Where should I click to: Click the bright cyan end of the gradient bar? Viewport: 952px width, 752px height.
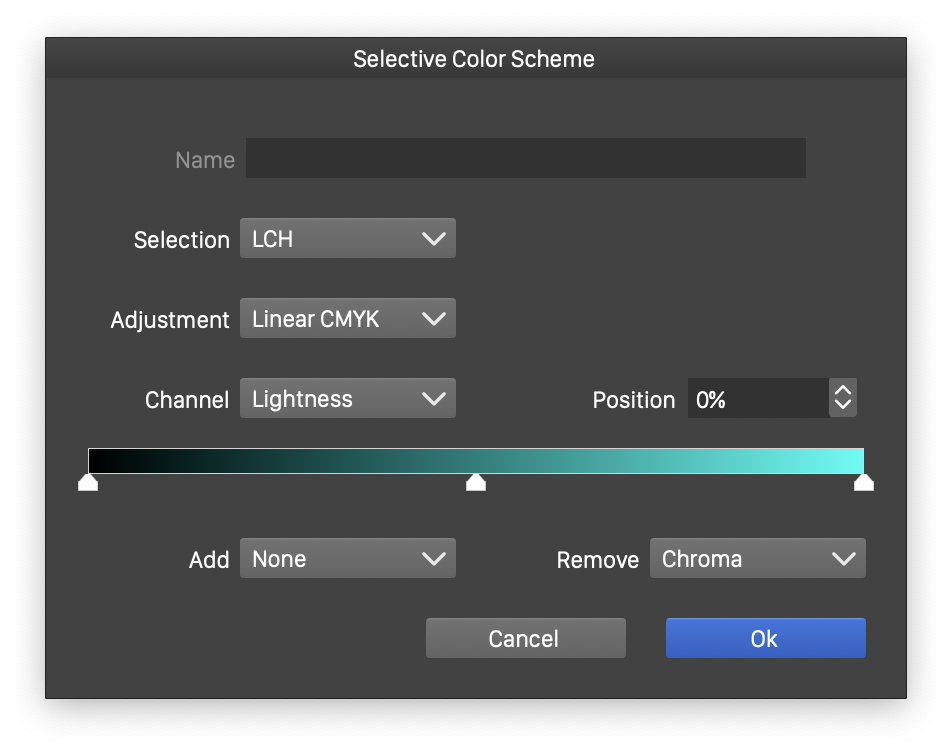(852, 461)
